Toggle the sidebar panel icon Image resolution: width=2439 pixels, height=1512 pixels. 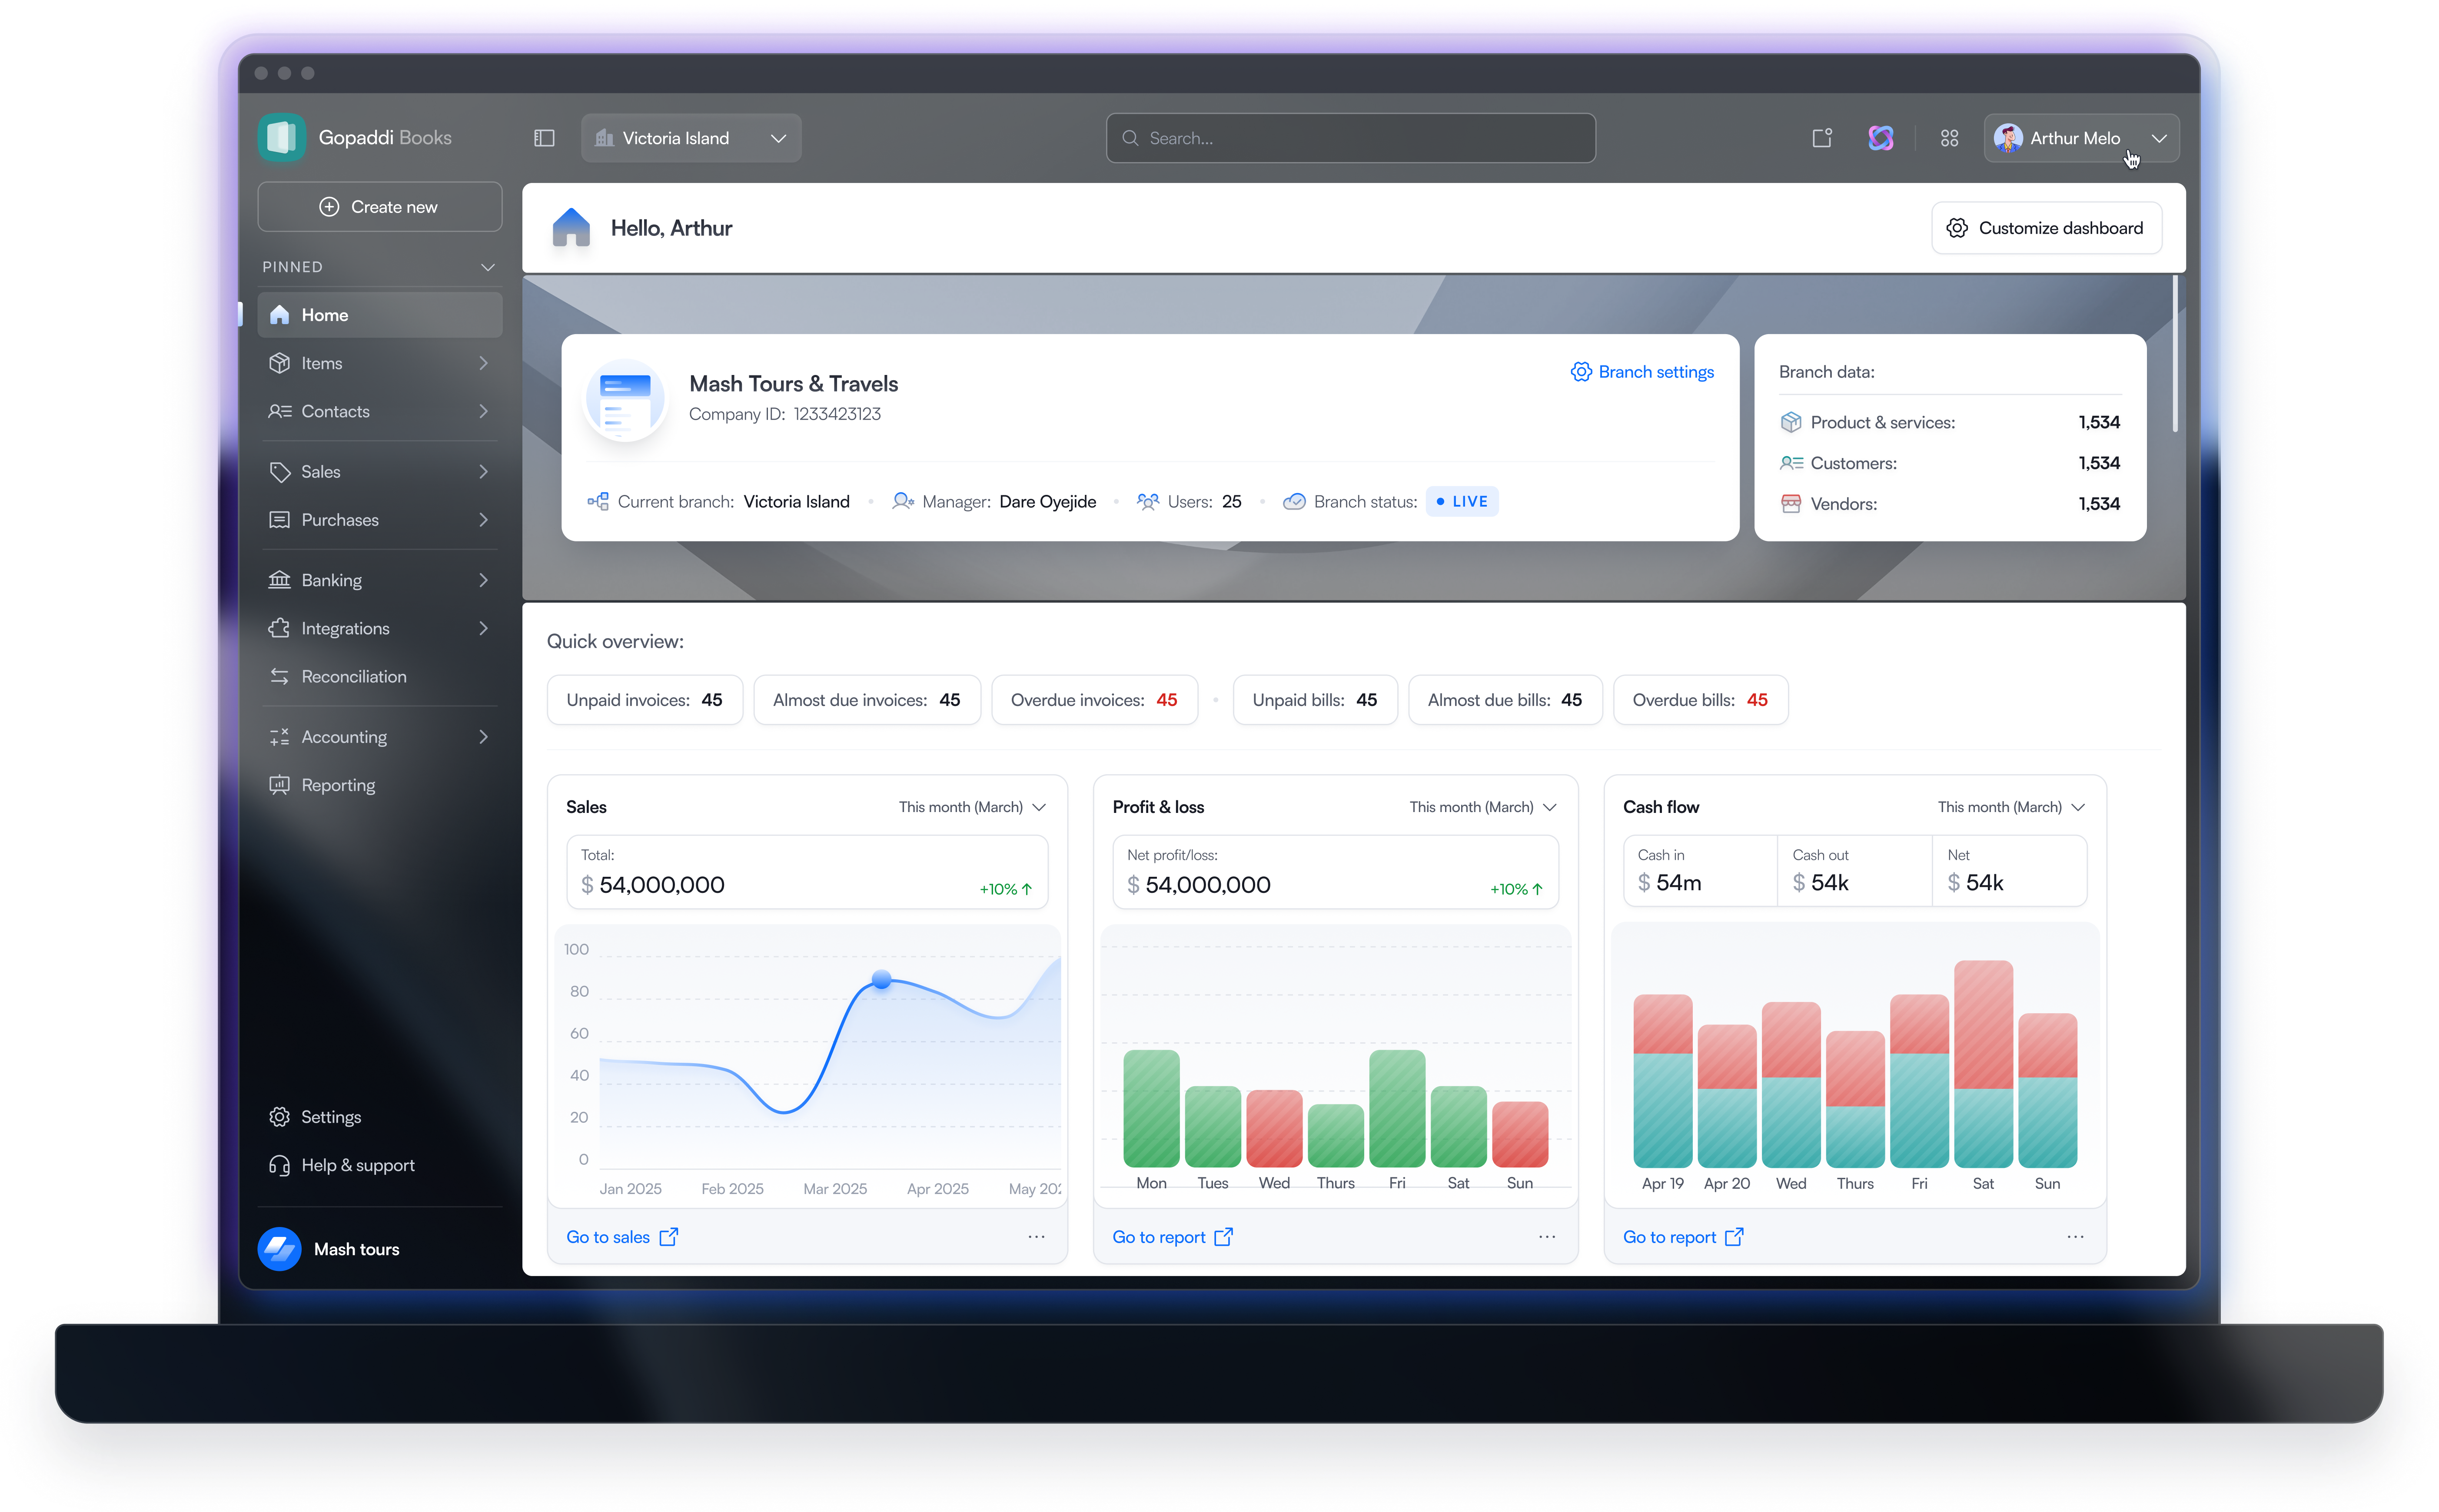click(x=544, y=138)
